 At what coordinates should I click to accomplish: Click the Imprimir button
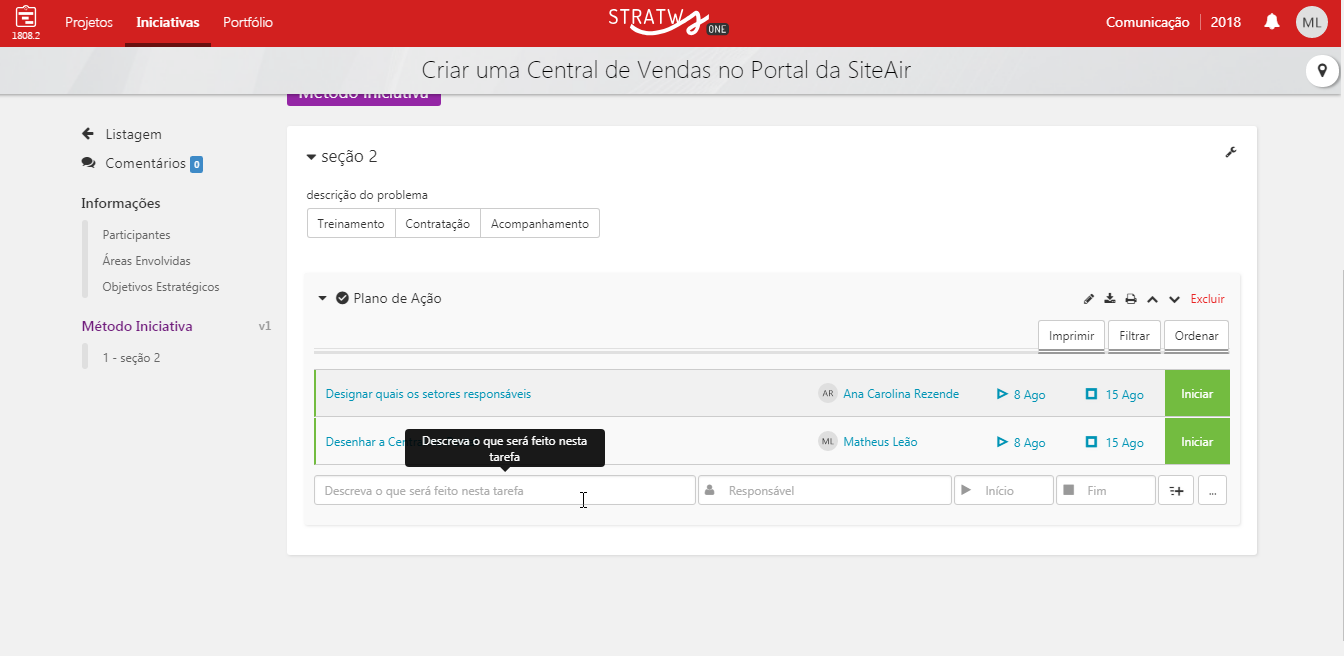coord(1071,336)
